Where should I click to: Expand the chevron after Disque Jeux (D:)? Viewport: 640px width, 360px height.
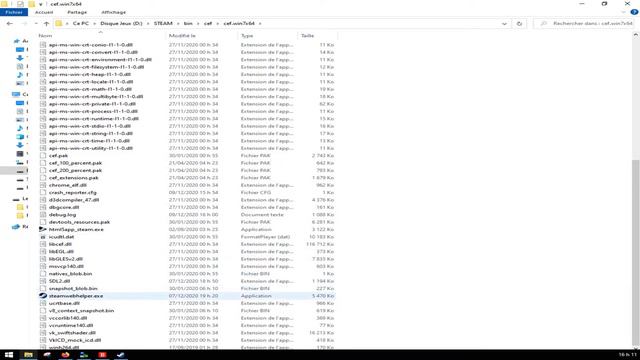coord(148,24)
